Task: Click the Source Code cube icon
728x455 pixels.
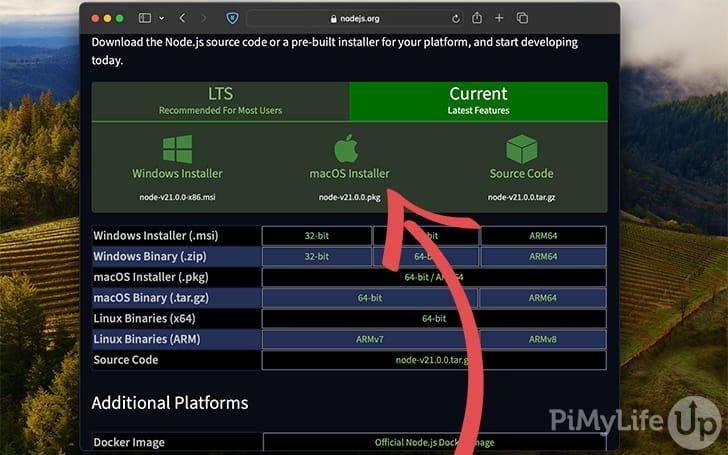Action: click(521, 149)
